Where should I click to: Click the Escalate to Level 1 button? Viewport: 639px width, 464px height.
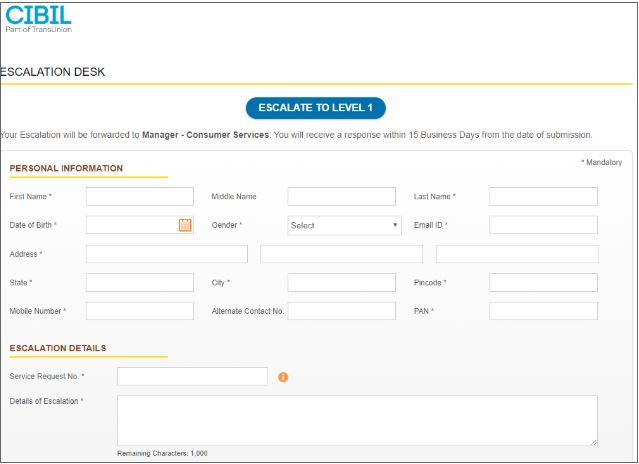tap(316, 108)
